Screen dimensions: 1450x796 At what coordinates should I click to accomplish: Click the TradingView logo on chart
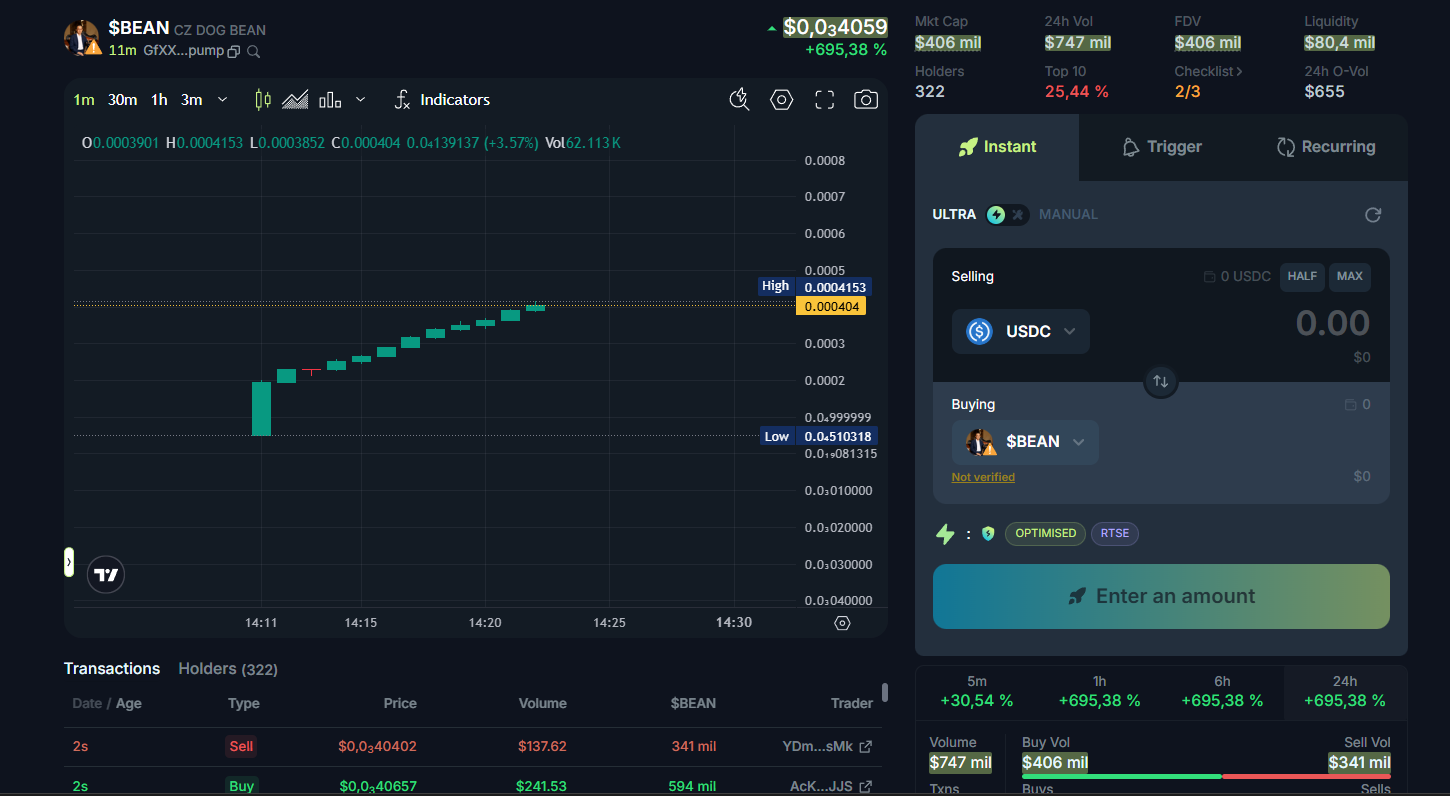(106, 575)
